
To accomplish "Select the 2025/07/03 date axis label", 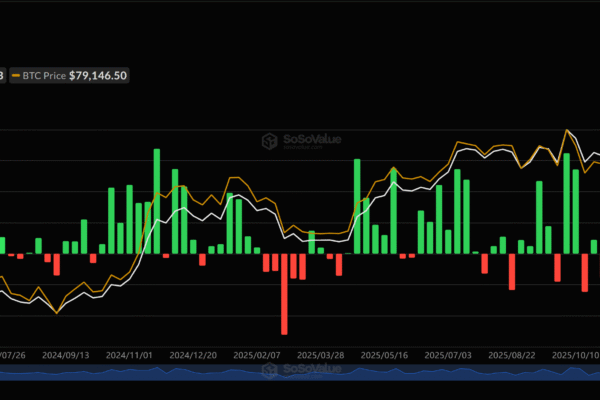I will [448, 356].
